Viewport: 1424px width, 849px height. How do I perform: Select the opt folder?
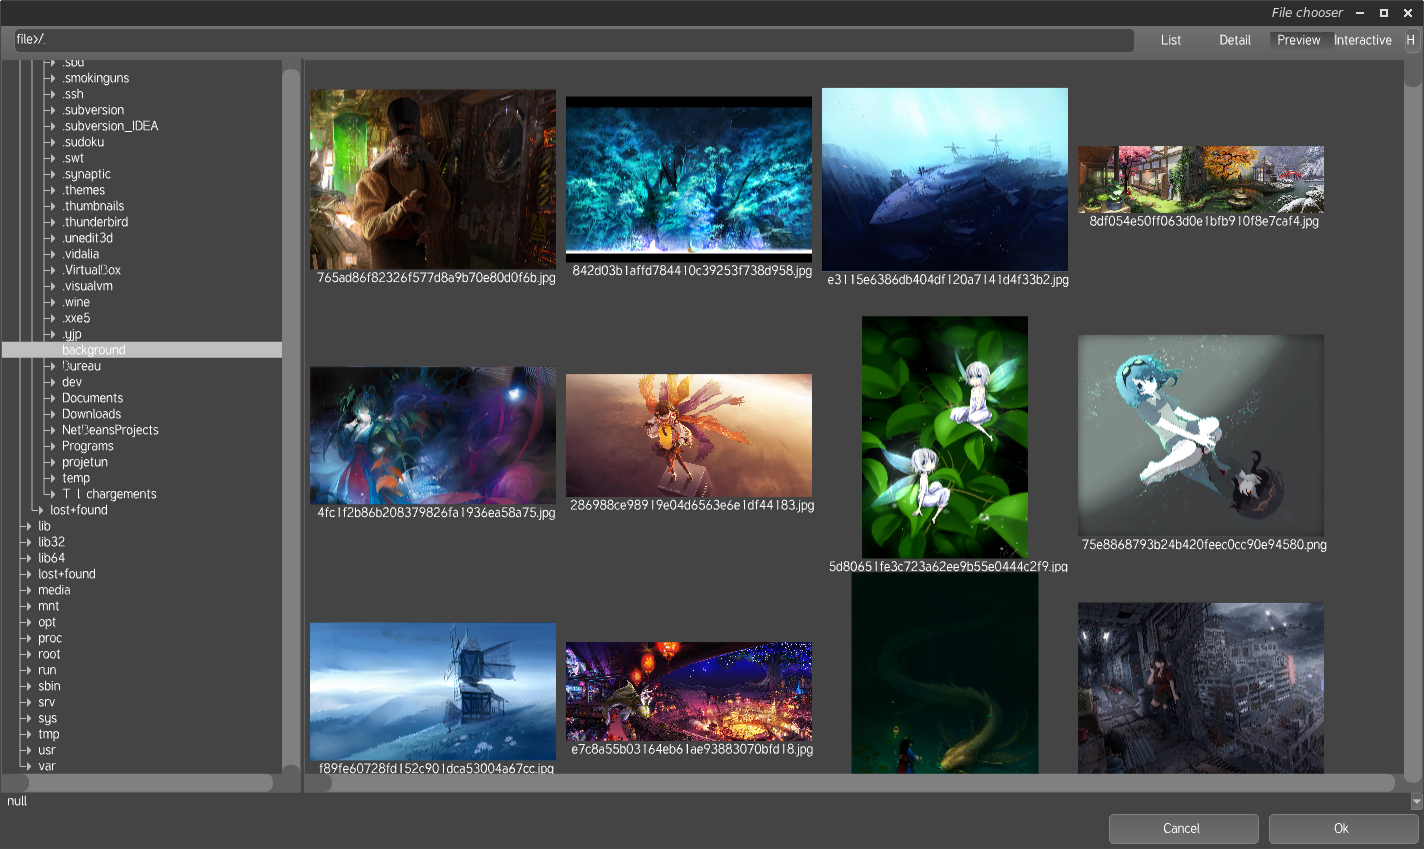pyautogui.click(x=47, y=622)
